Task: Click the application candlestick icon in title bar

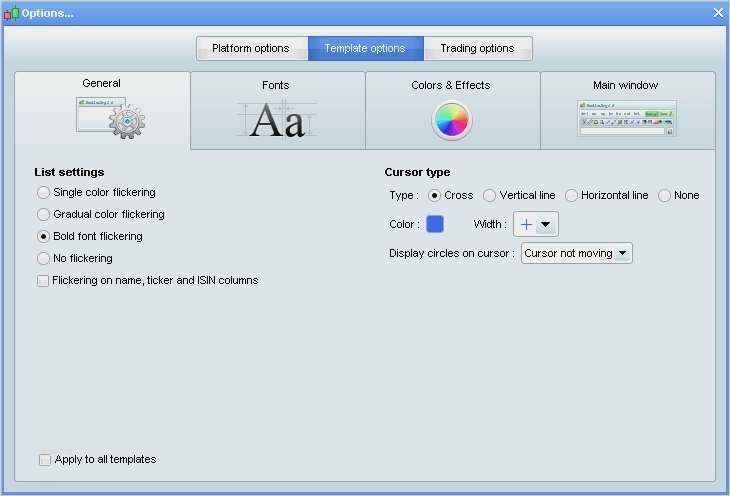Action: pos(12,13)
